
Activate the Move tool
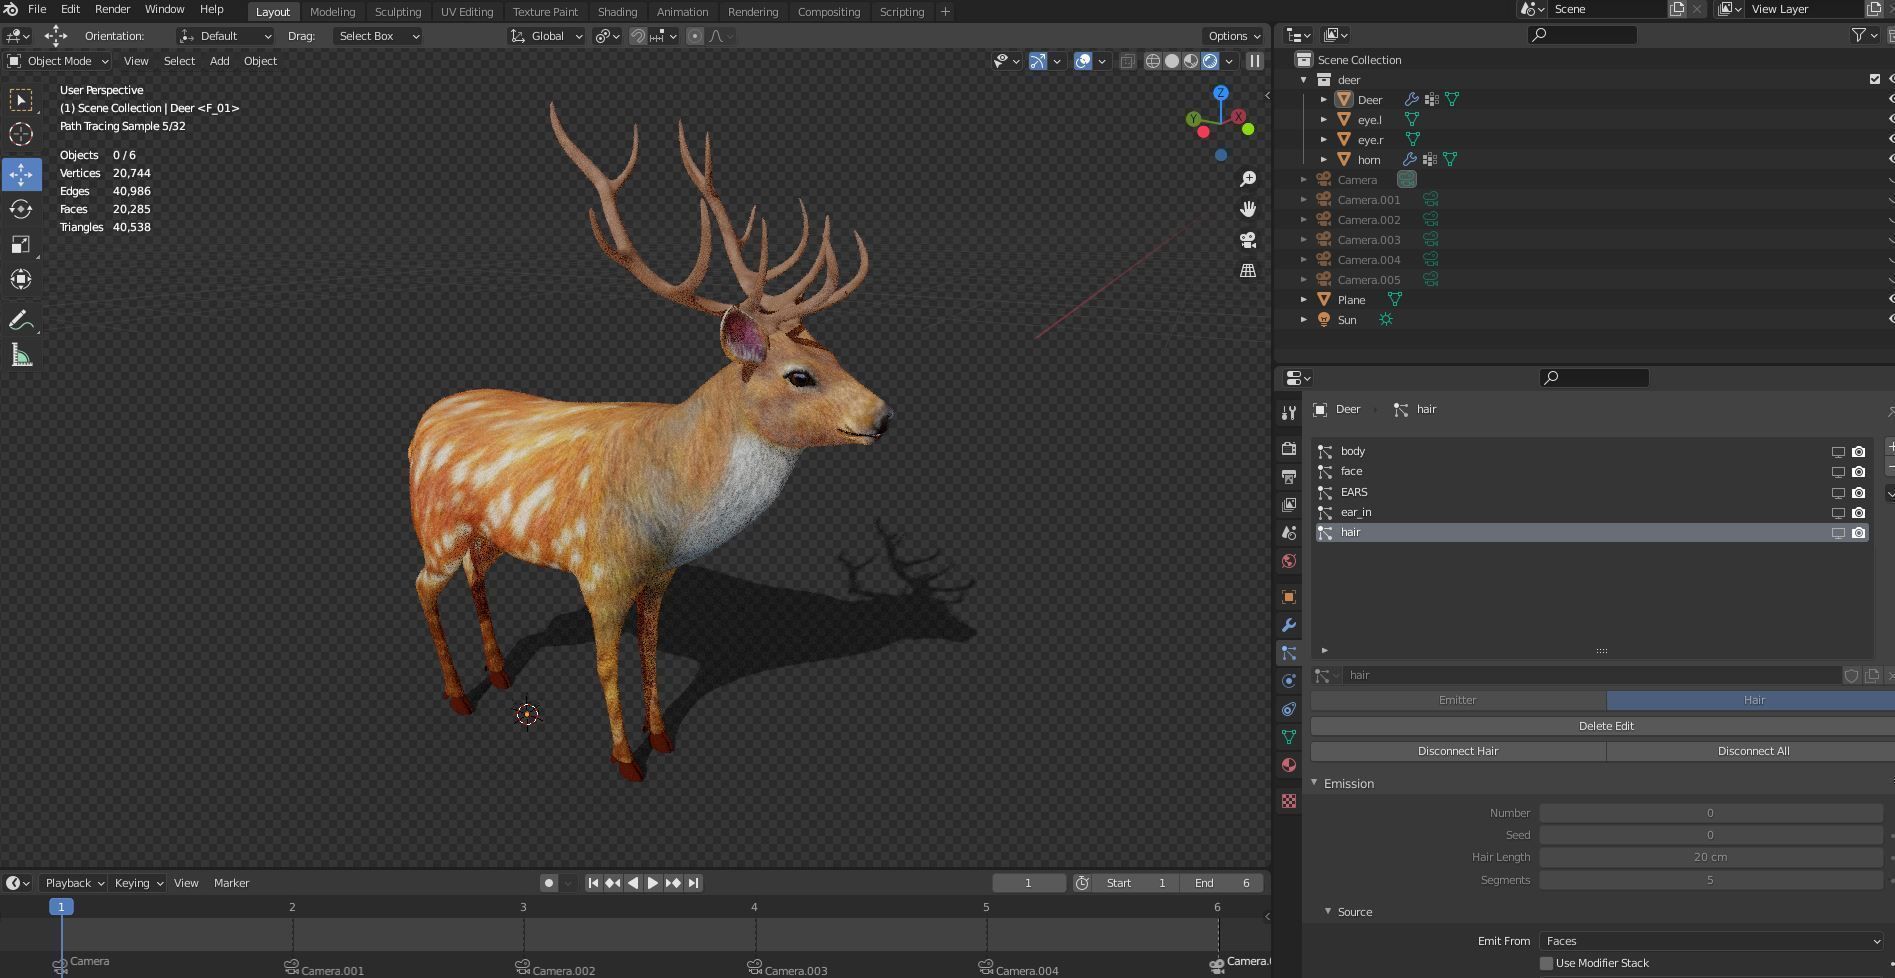click(x=21, y=174)
